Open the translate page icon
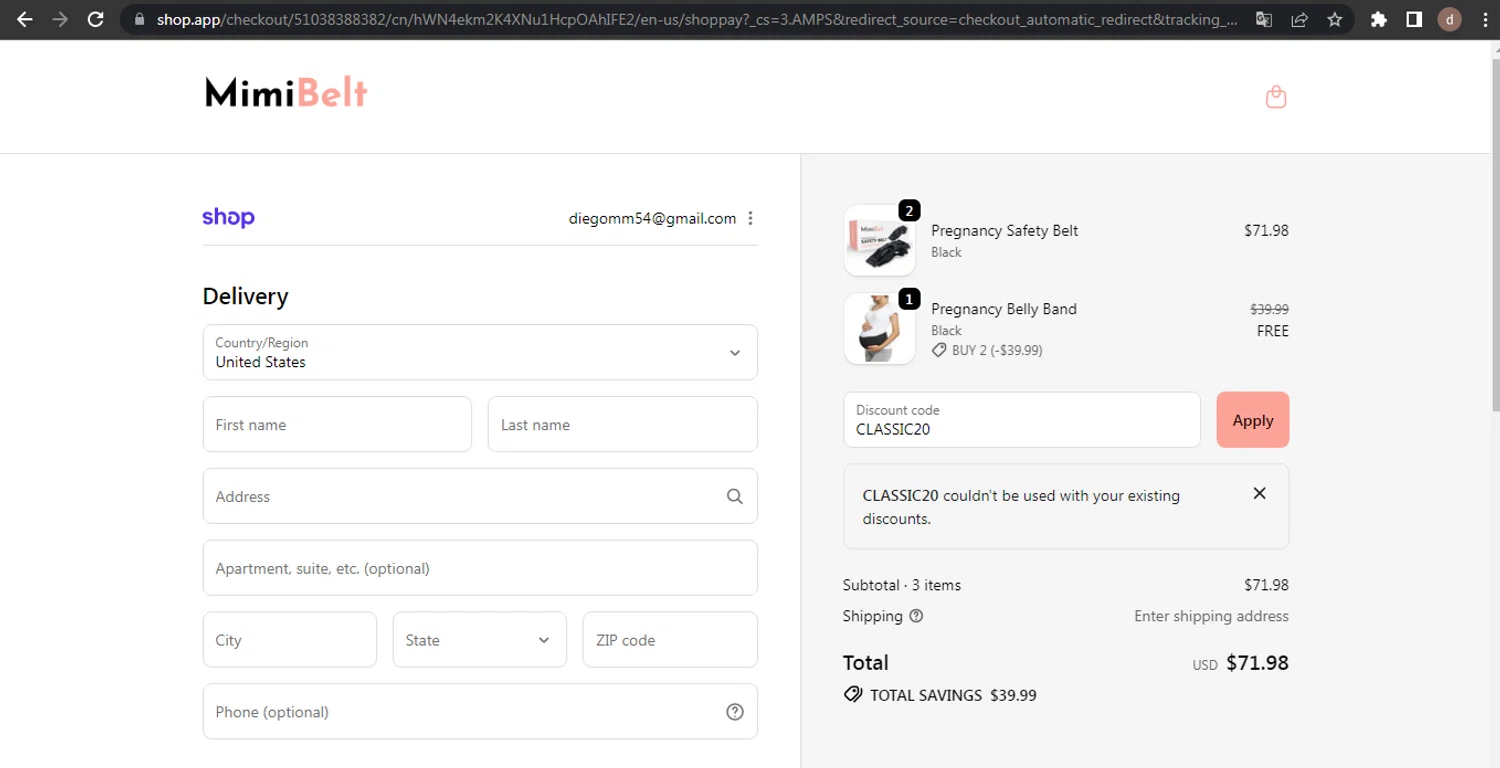Image resolution: width=1500 pixels, height=768 pixels. [x=1264, y=19]
